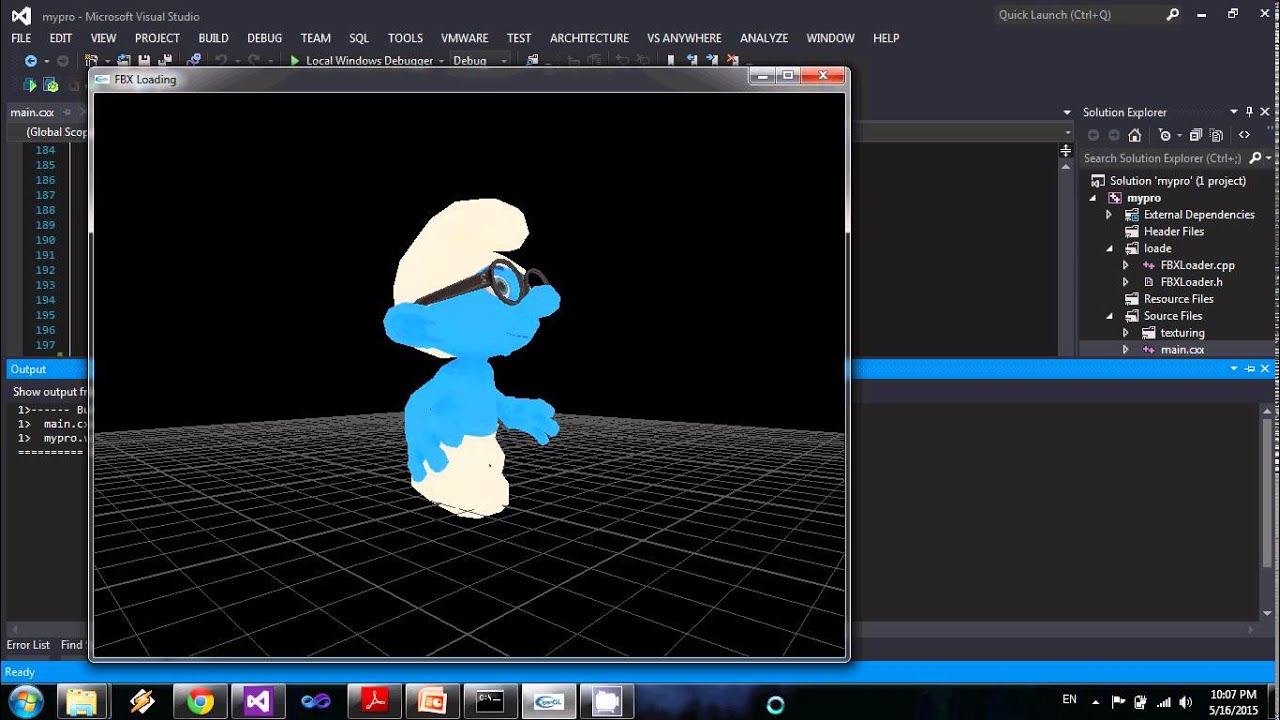Open Visual Studio from the taskbar

click(x=258, y=702)
